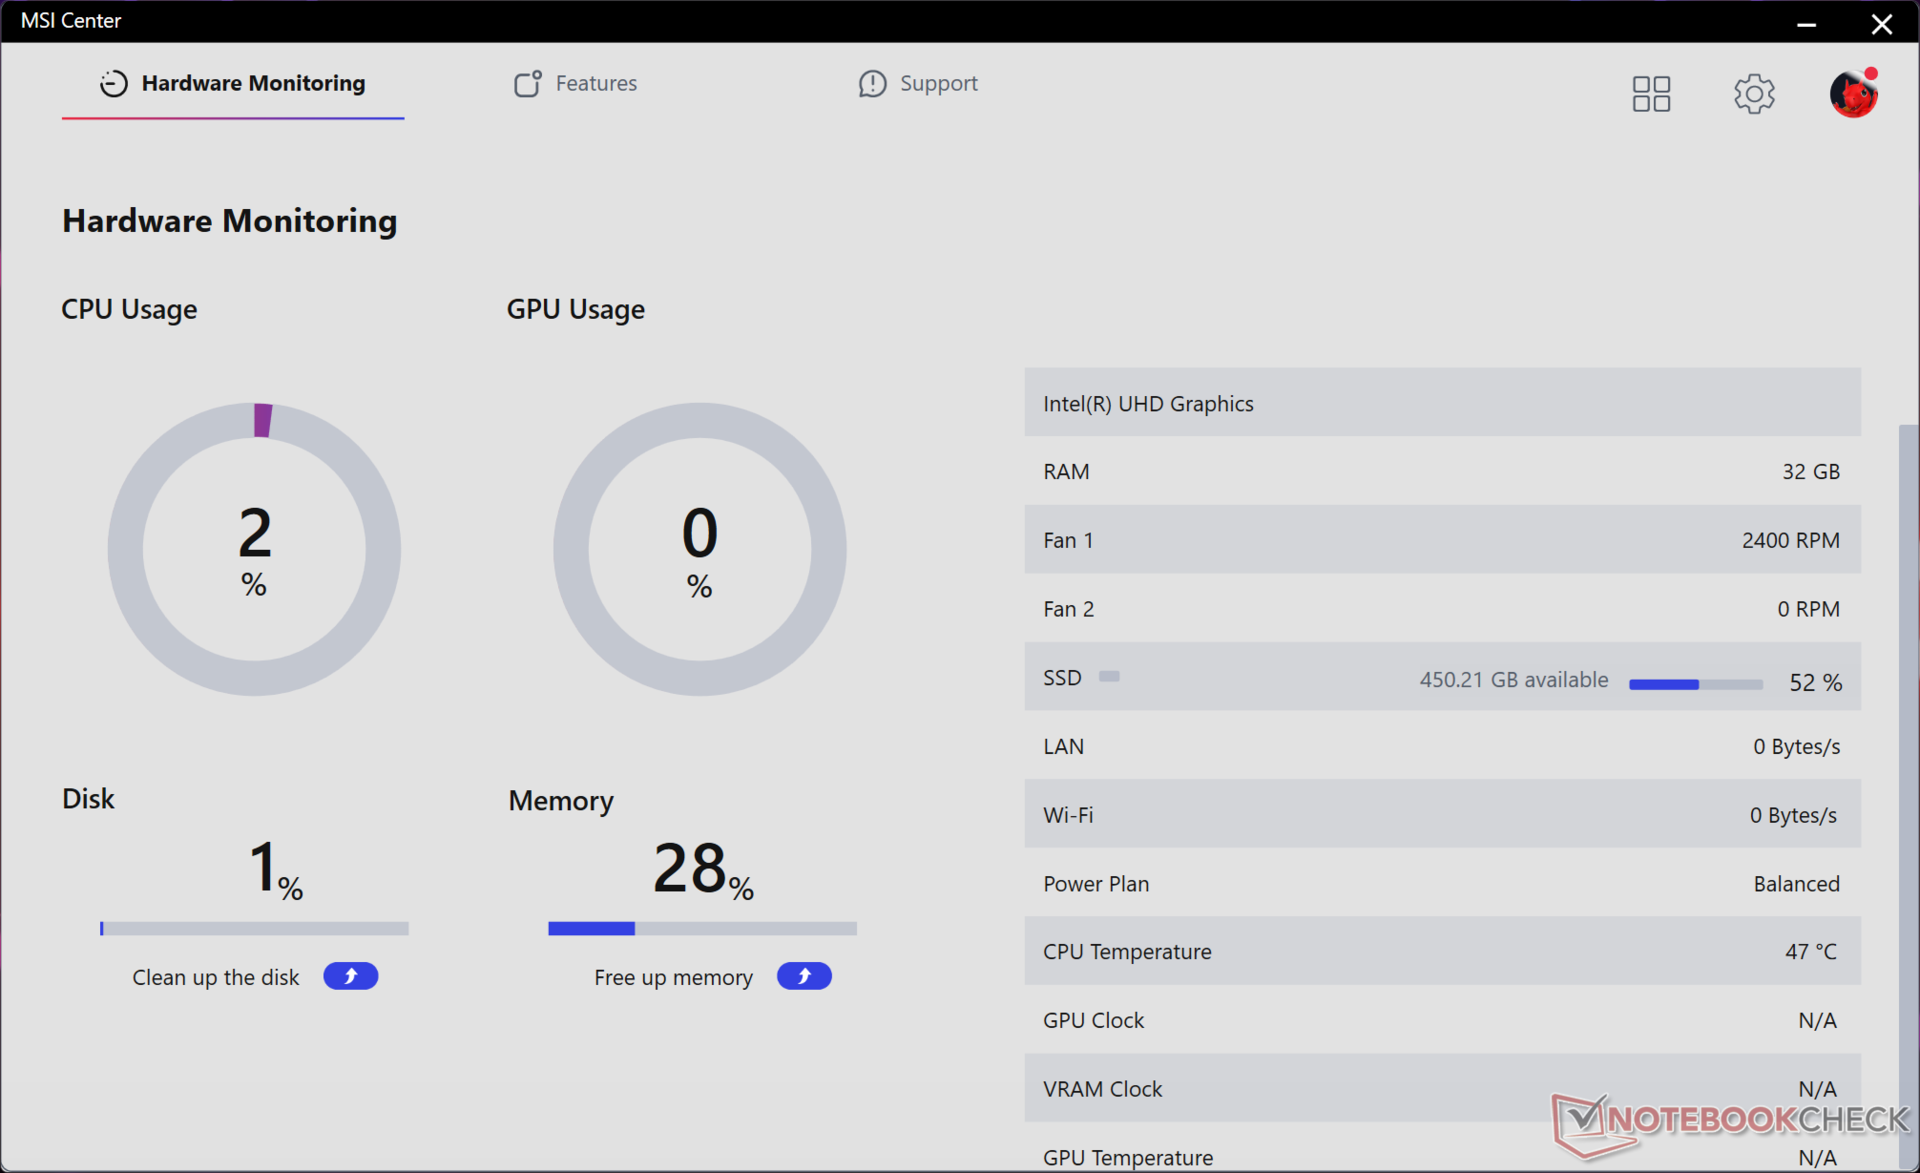This screenshot has width=1920, height=1173.
Task: Click the Hardware Monitoring tab clock icon
Action: pyautogui.click(x=114, y=83)
